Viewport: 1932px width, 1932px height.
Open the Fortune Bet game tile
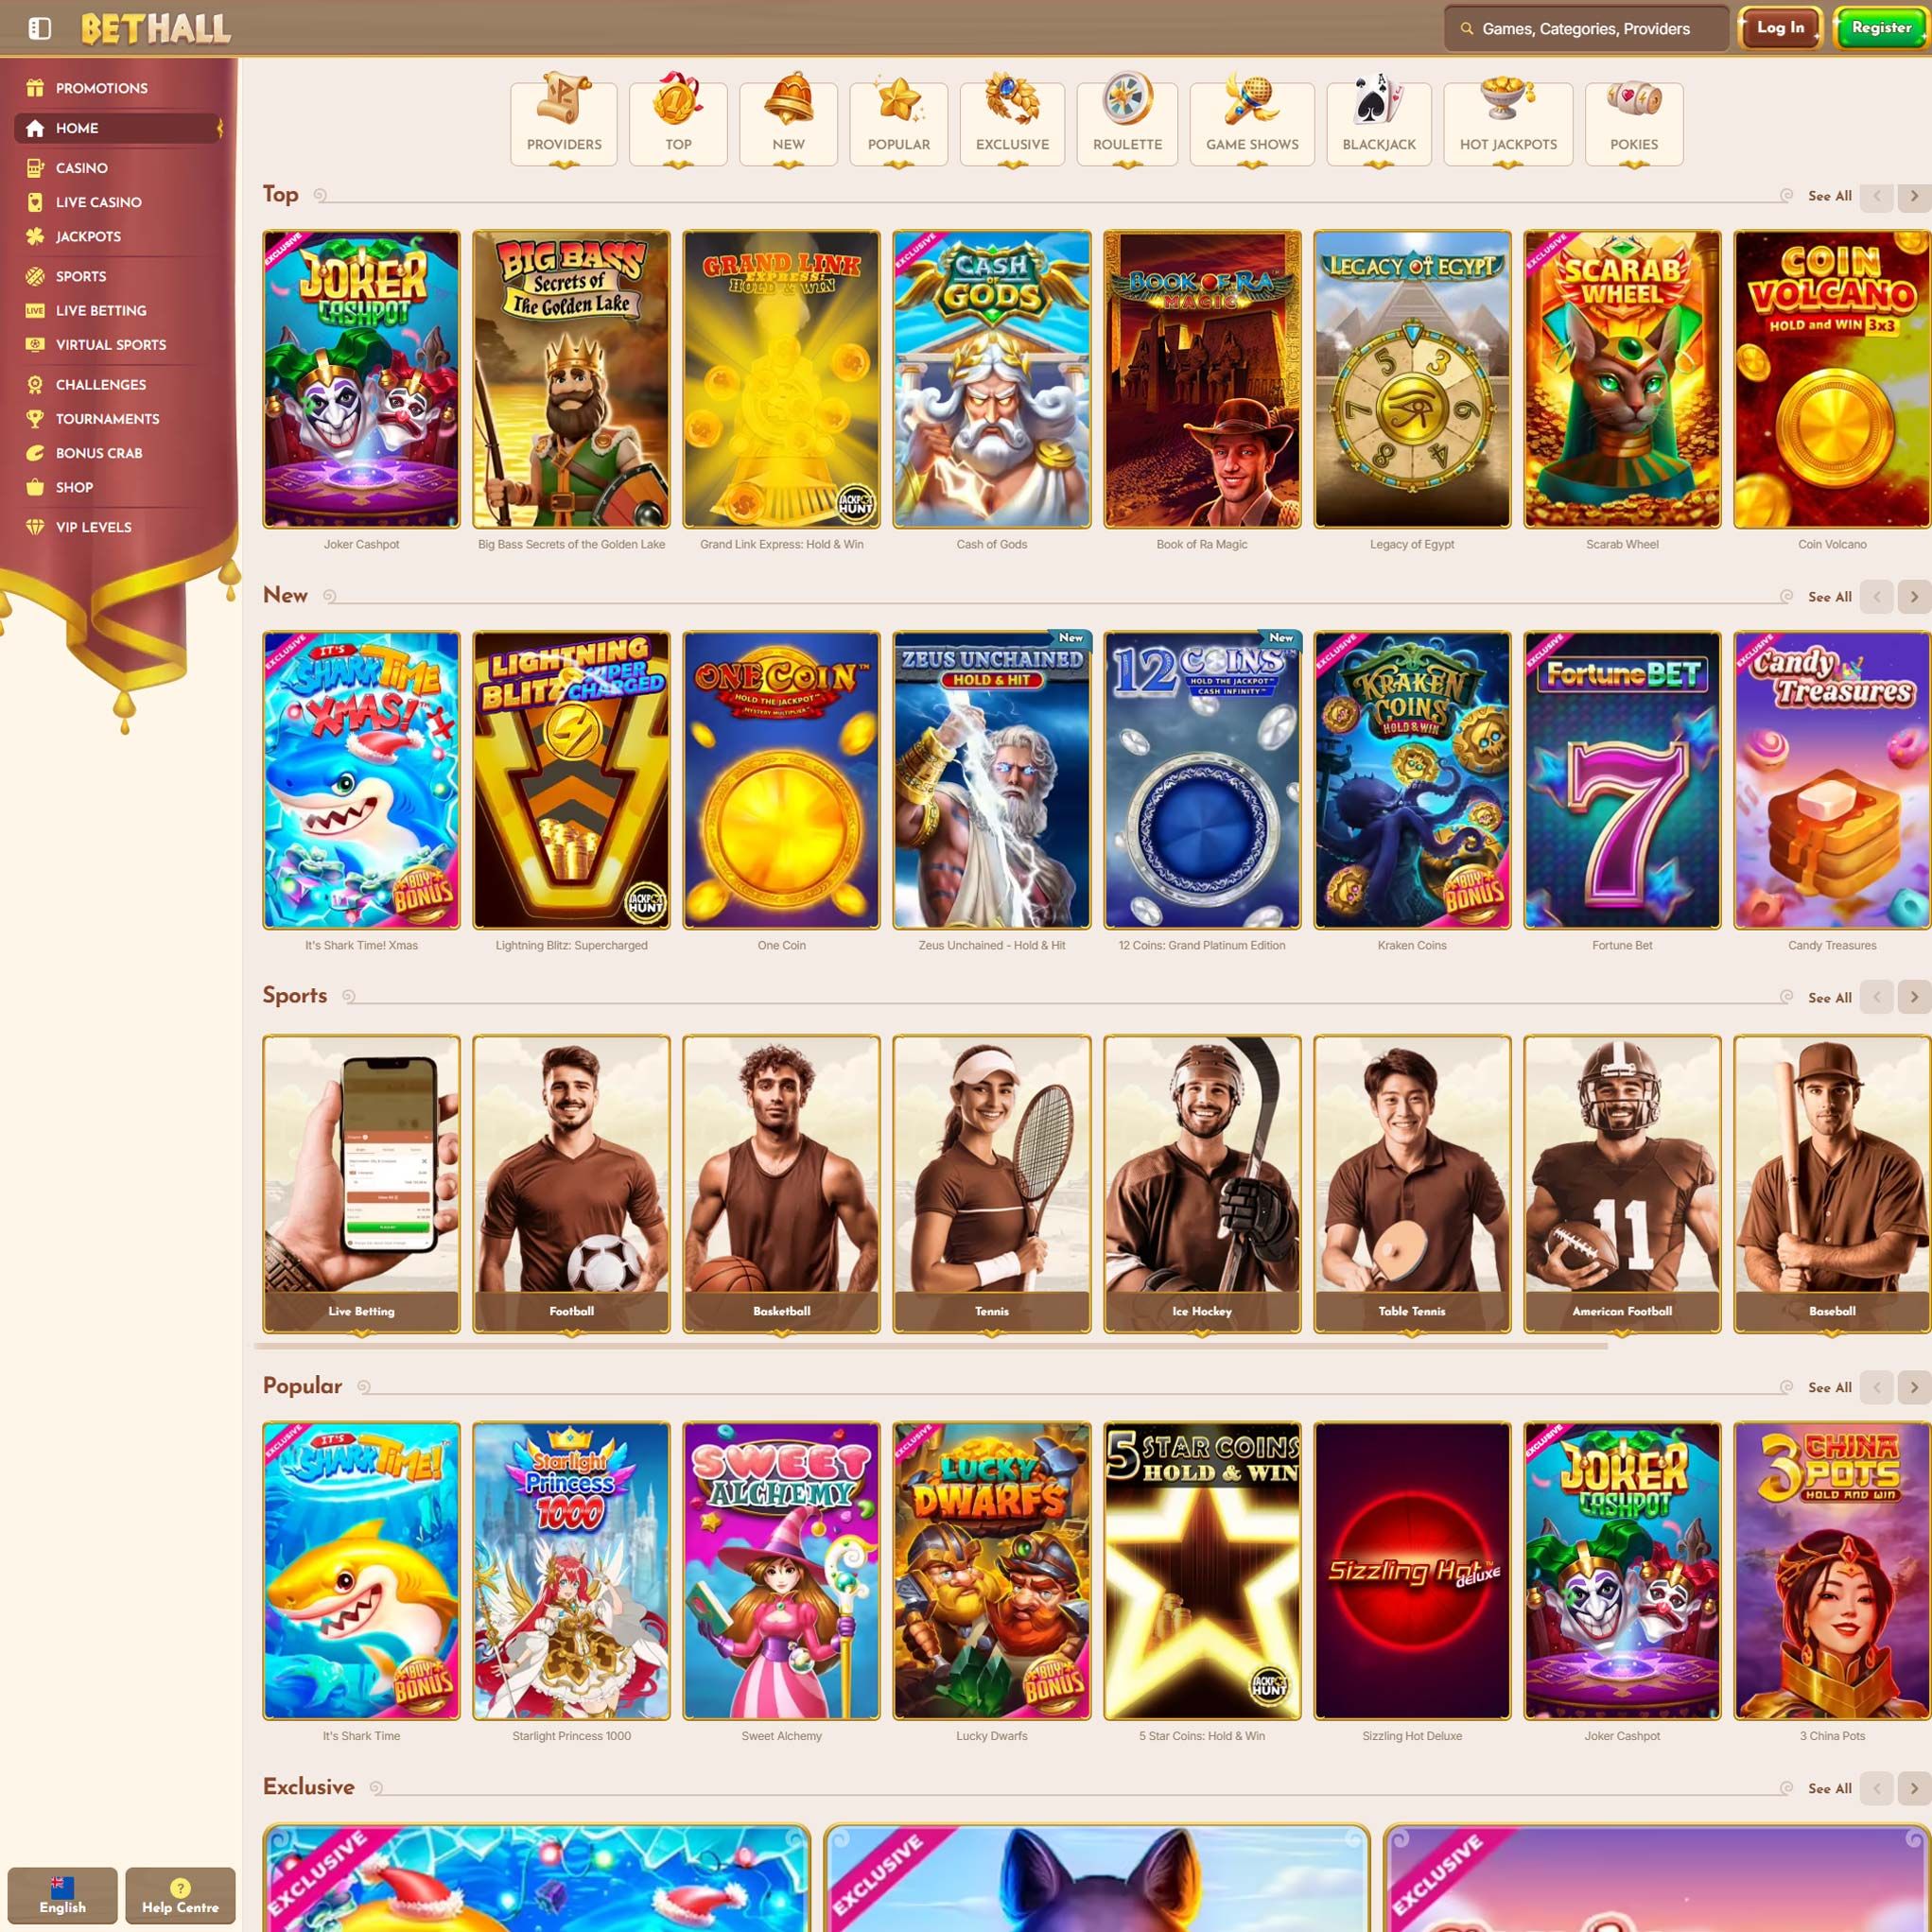point(1622,780)
